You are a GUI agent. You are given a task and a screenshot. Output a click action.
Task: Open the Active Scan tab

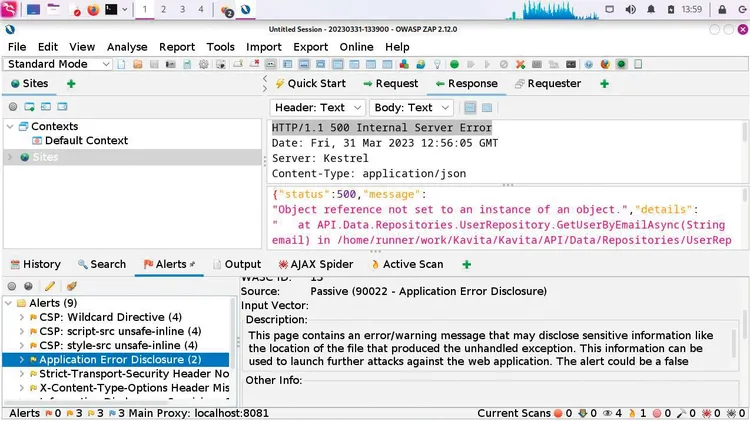pyautogui.click(x=408, y=265)
